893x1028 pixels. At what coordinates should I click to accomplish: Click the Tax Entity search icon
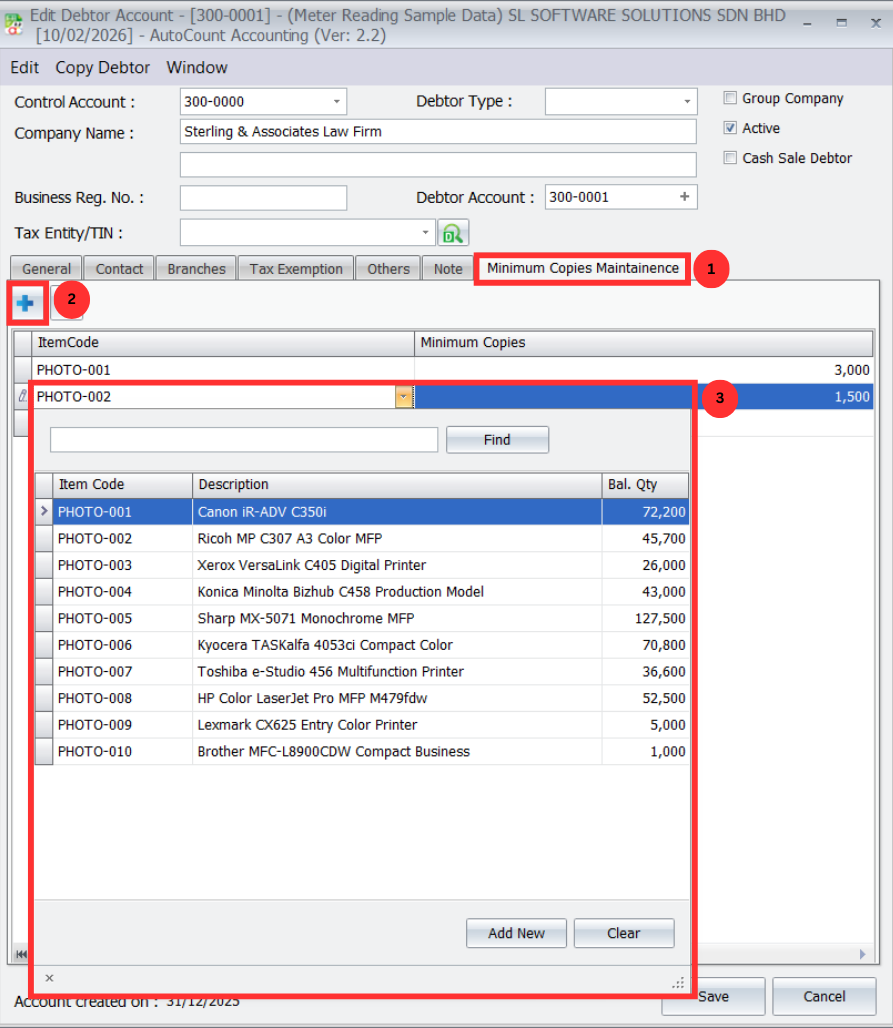tap(453, 233)
